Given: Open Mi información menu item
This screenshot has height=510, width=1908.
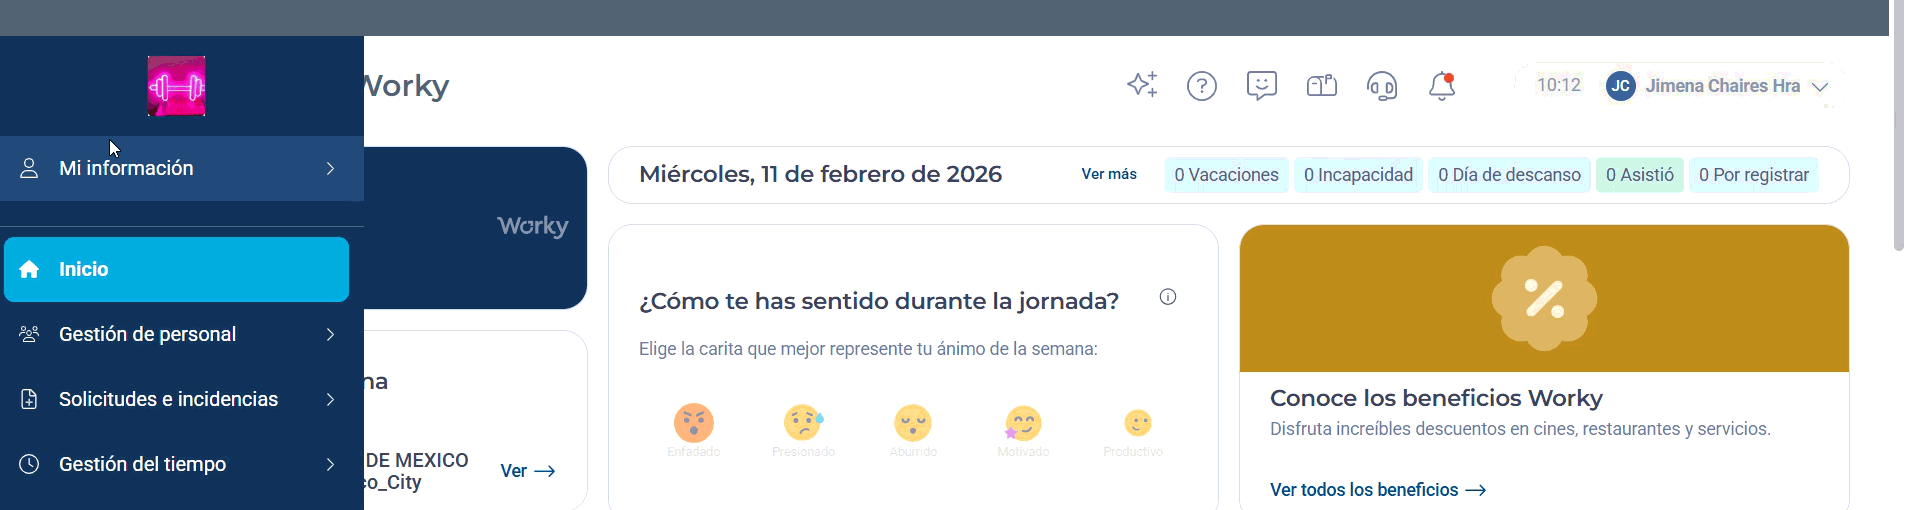Looking at the screenshot, I should [x=182, y=168].
